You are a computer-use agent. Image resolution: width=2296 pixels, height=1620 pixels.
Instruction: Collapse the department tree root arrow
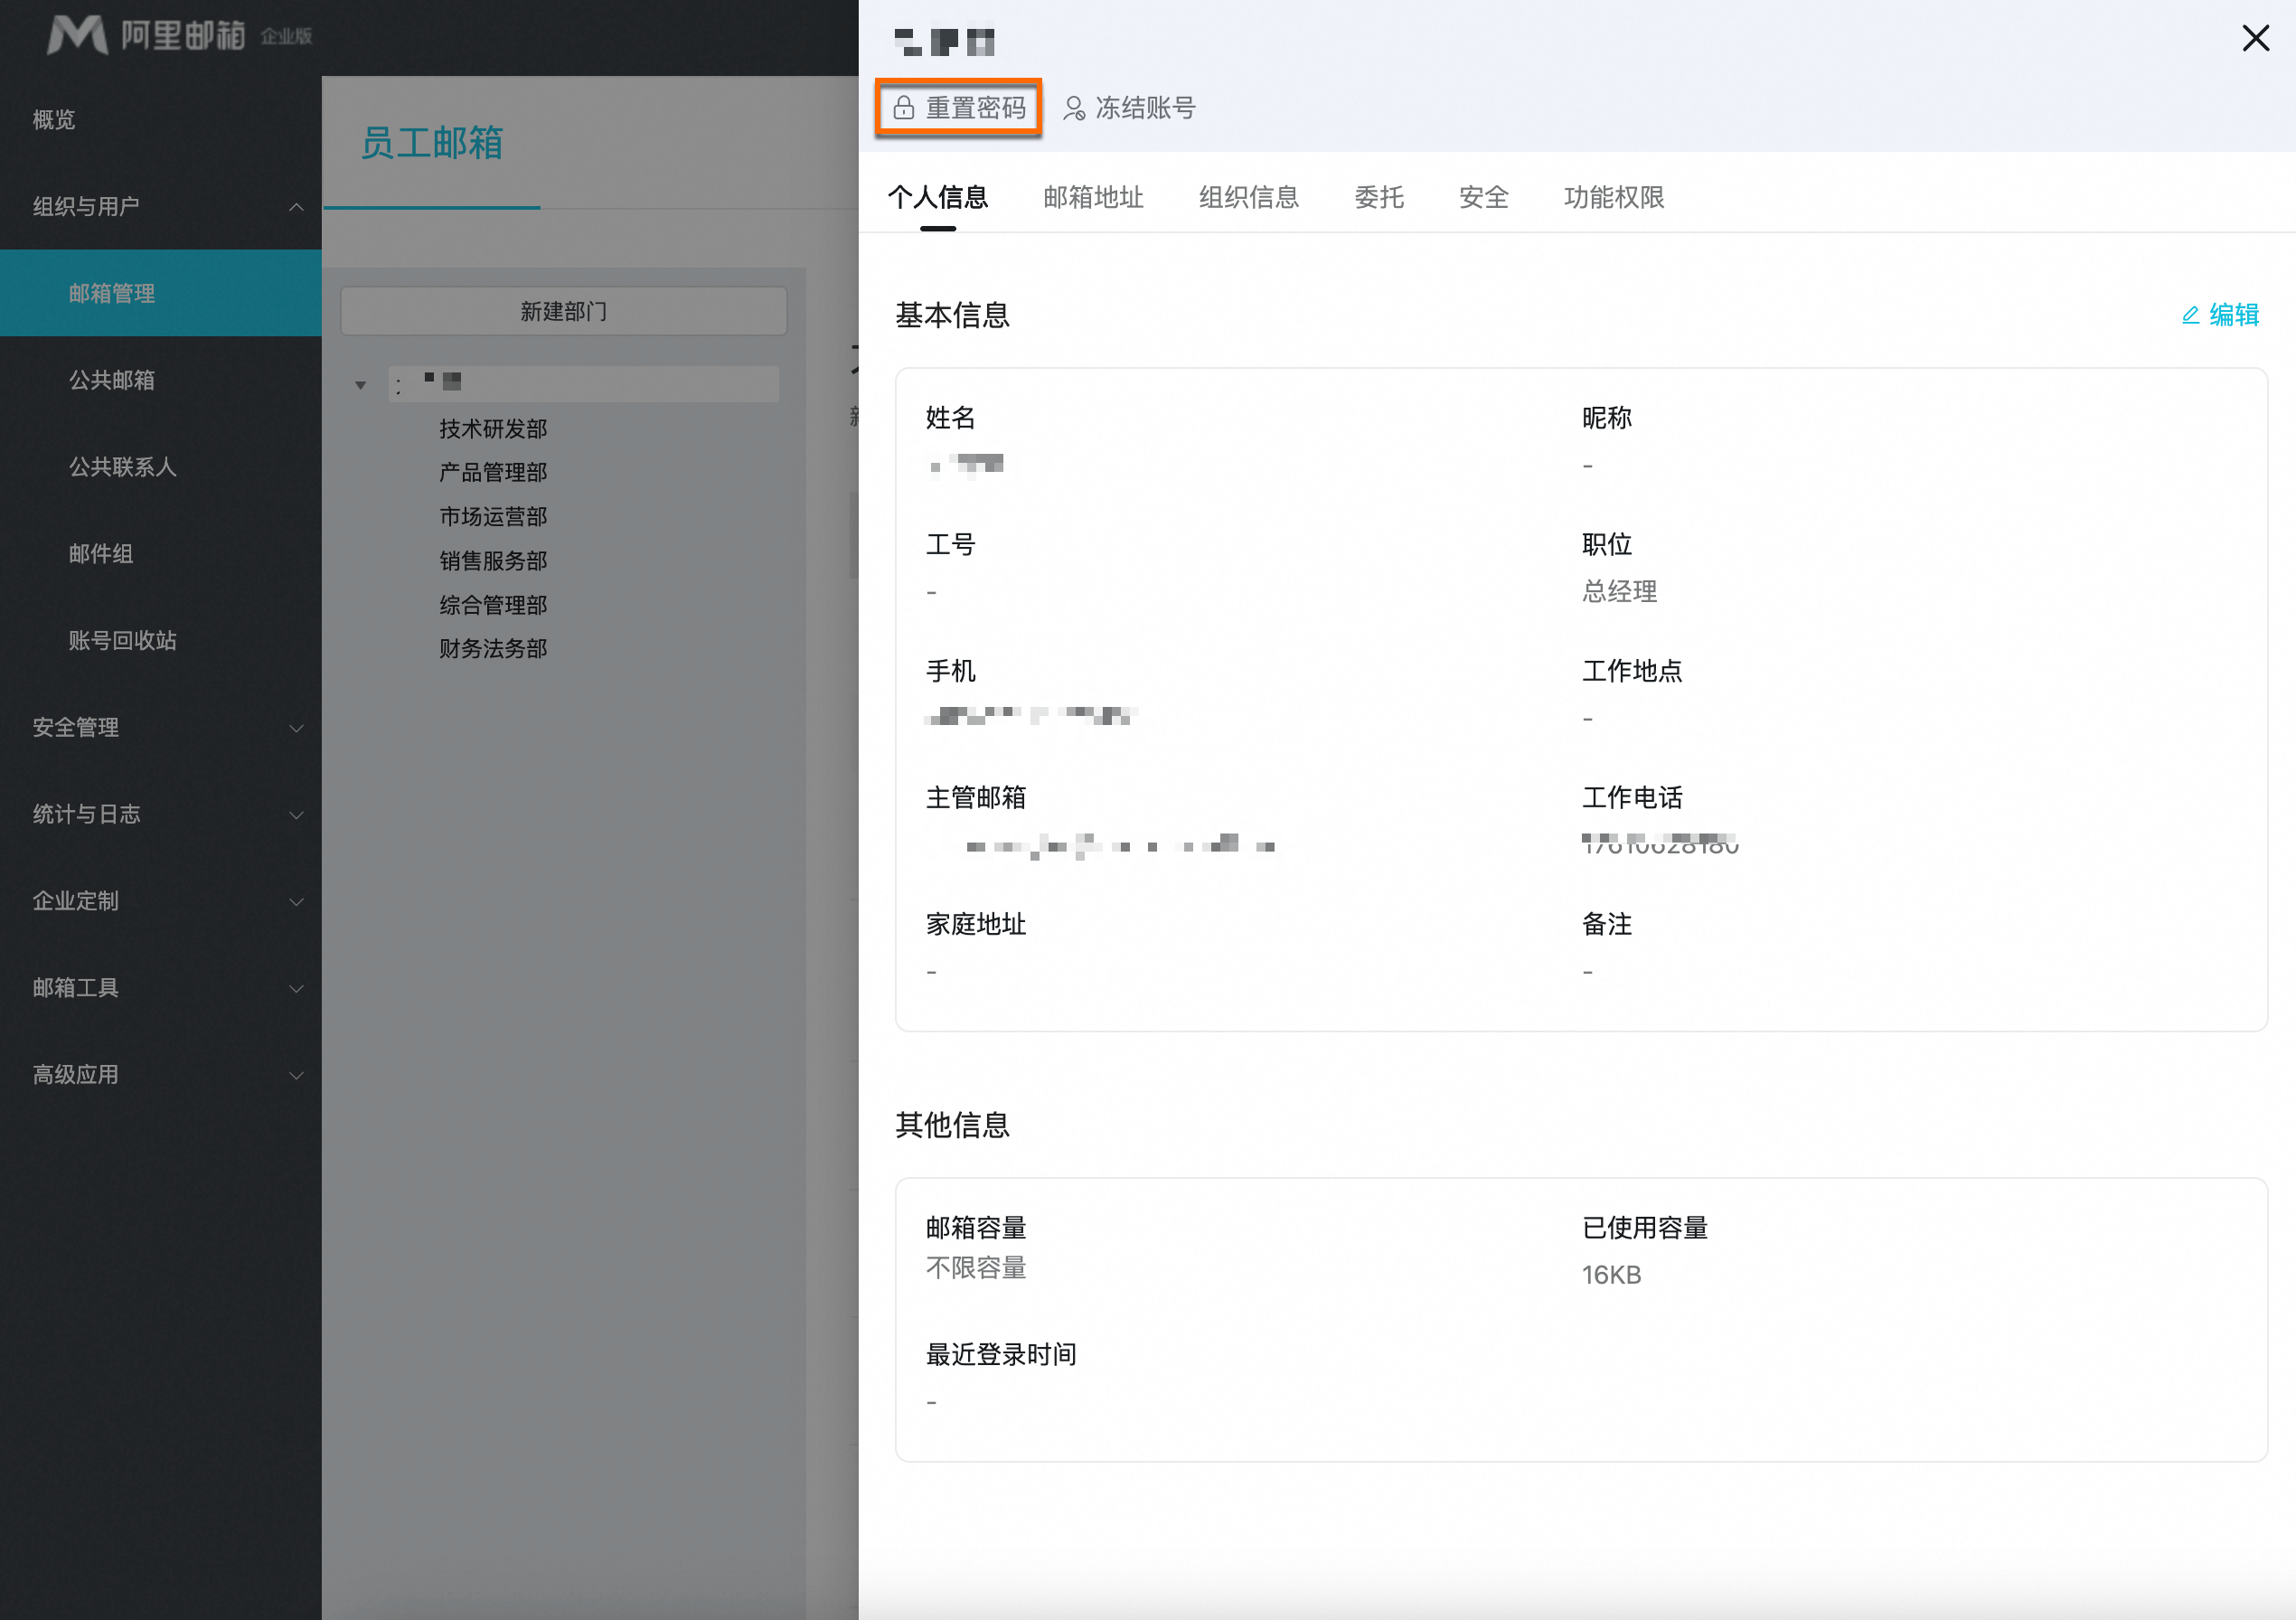click(361, 385)
